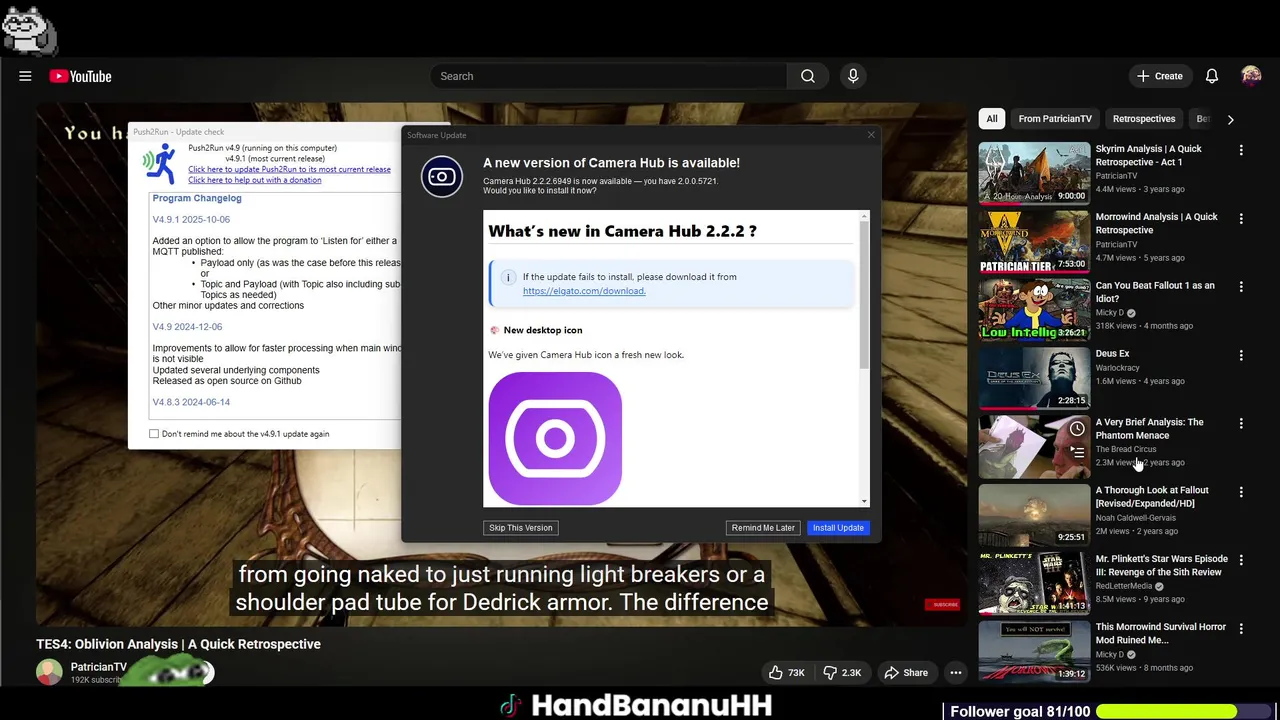Open more actions ellipsis below video

(956, 673)
